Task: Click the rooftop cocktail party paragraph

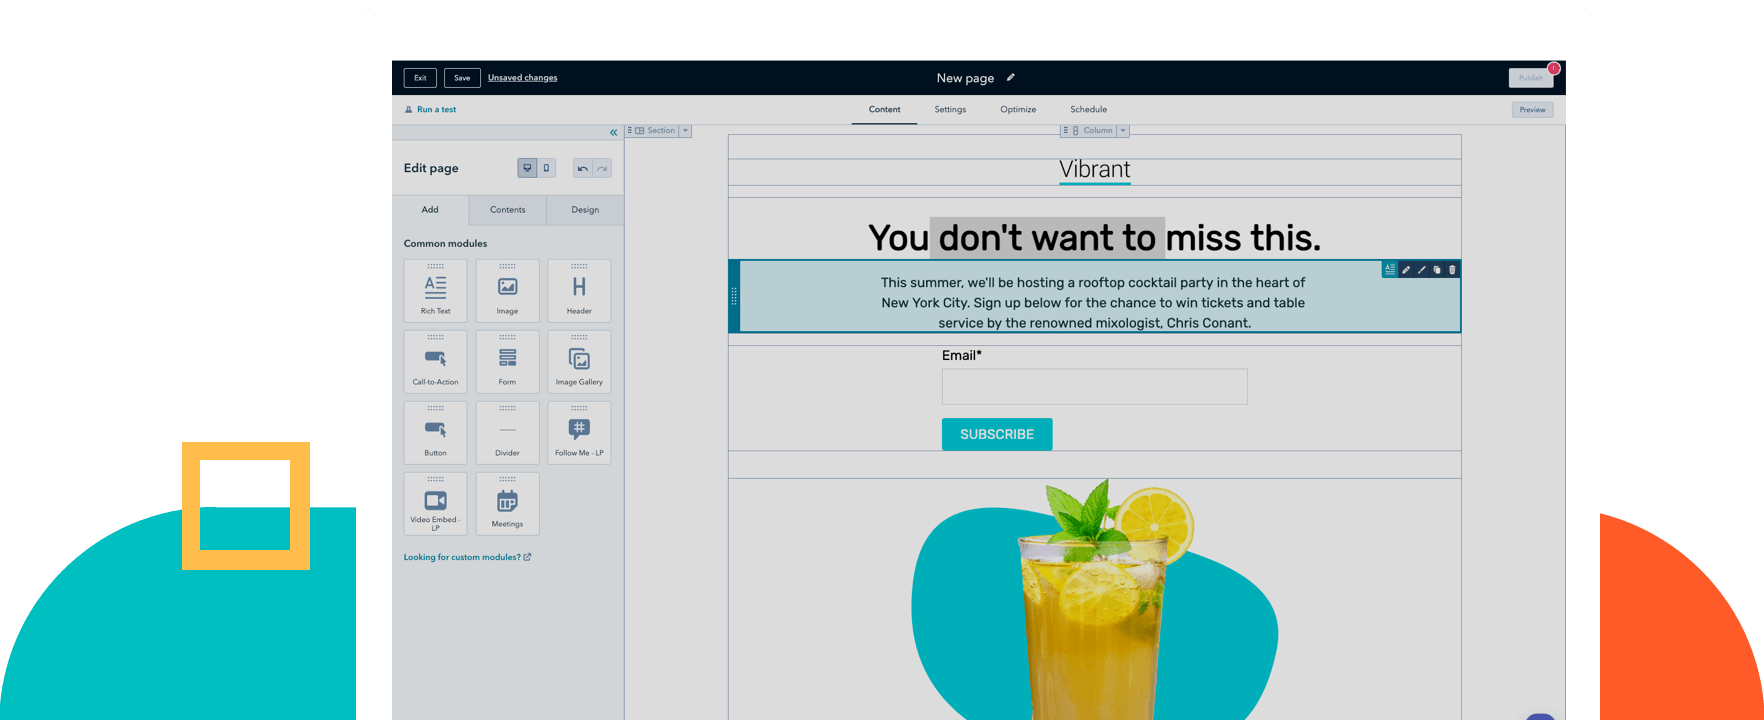Action: click(x=1093, y=303)
